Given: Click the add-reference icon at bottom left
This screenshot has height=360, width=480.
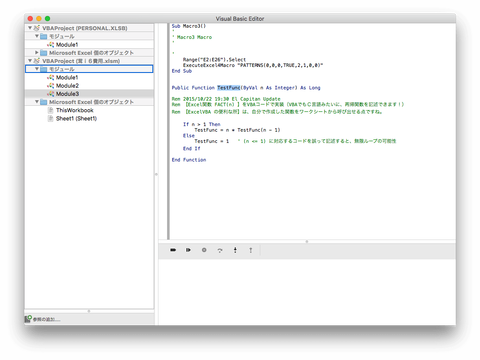Looking at the screenshot, I should [x=28, y=319].
